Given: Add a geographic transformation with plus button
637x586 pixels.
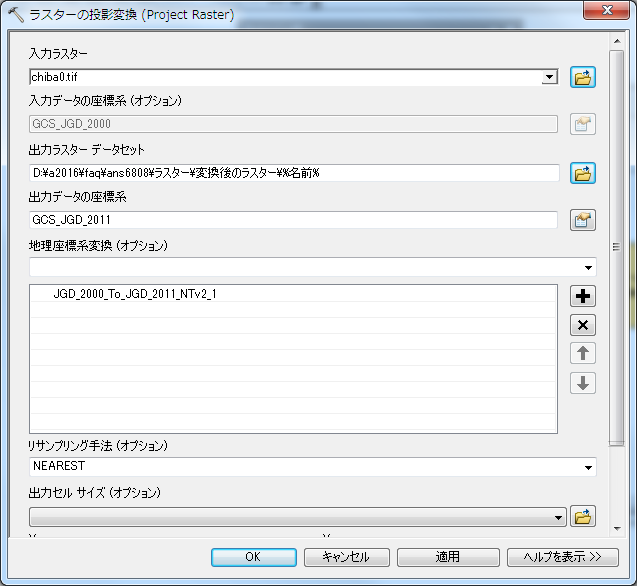Looking at the screenshot, I should [x=583, y=296].
